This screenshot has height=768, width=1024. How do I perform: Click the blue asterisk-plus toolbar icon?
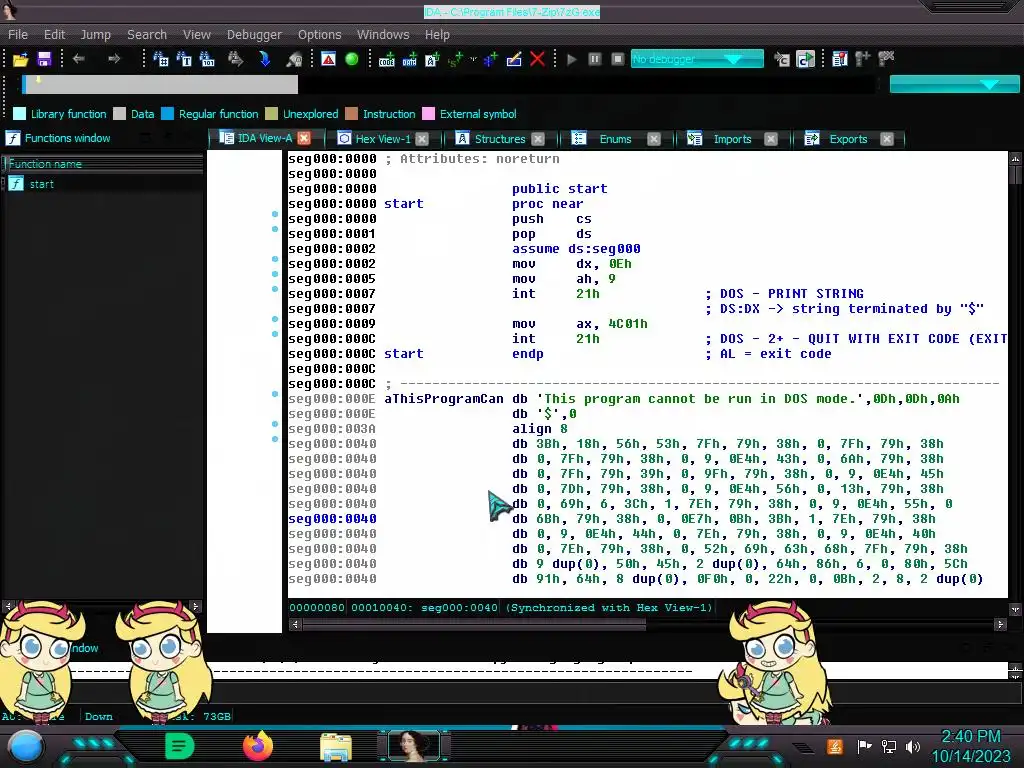tap(490, 59)
